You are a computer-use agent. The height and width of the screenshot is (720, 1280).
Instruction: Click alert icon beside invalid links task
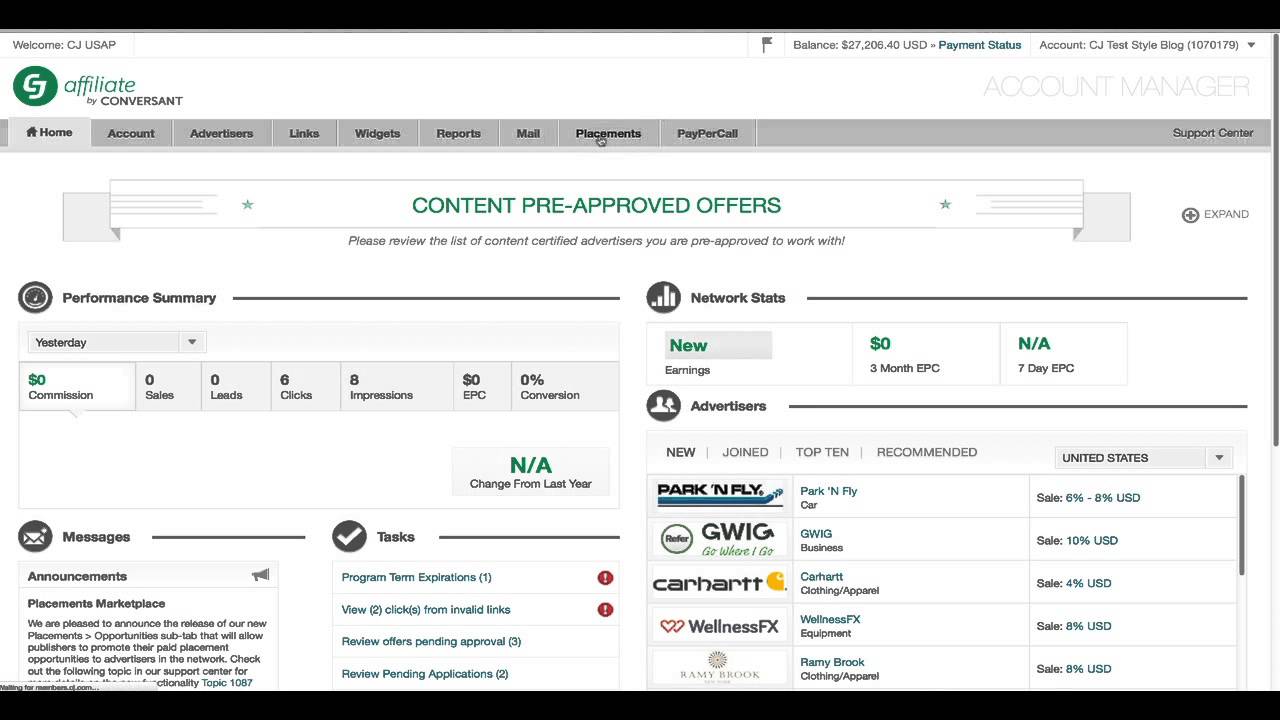click(x=605, y=610)
